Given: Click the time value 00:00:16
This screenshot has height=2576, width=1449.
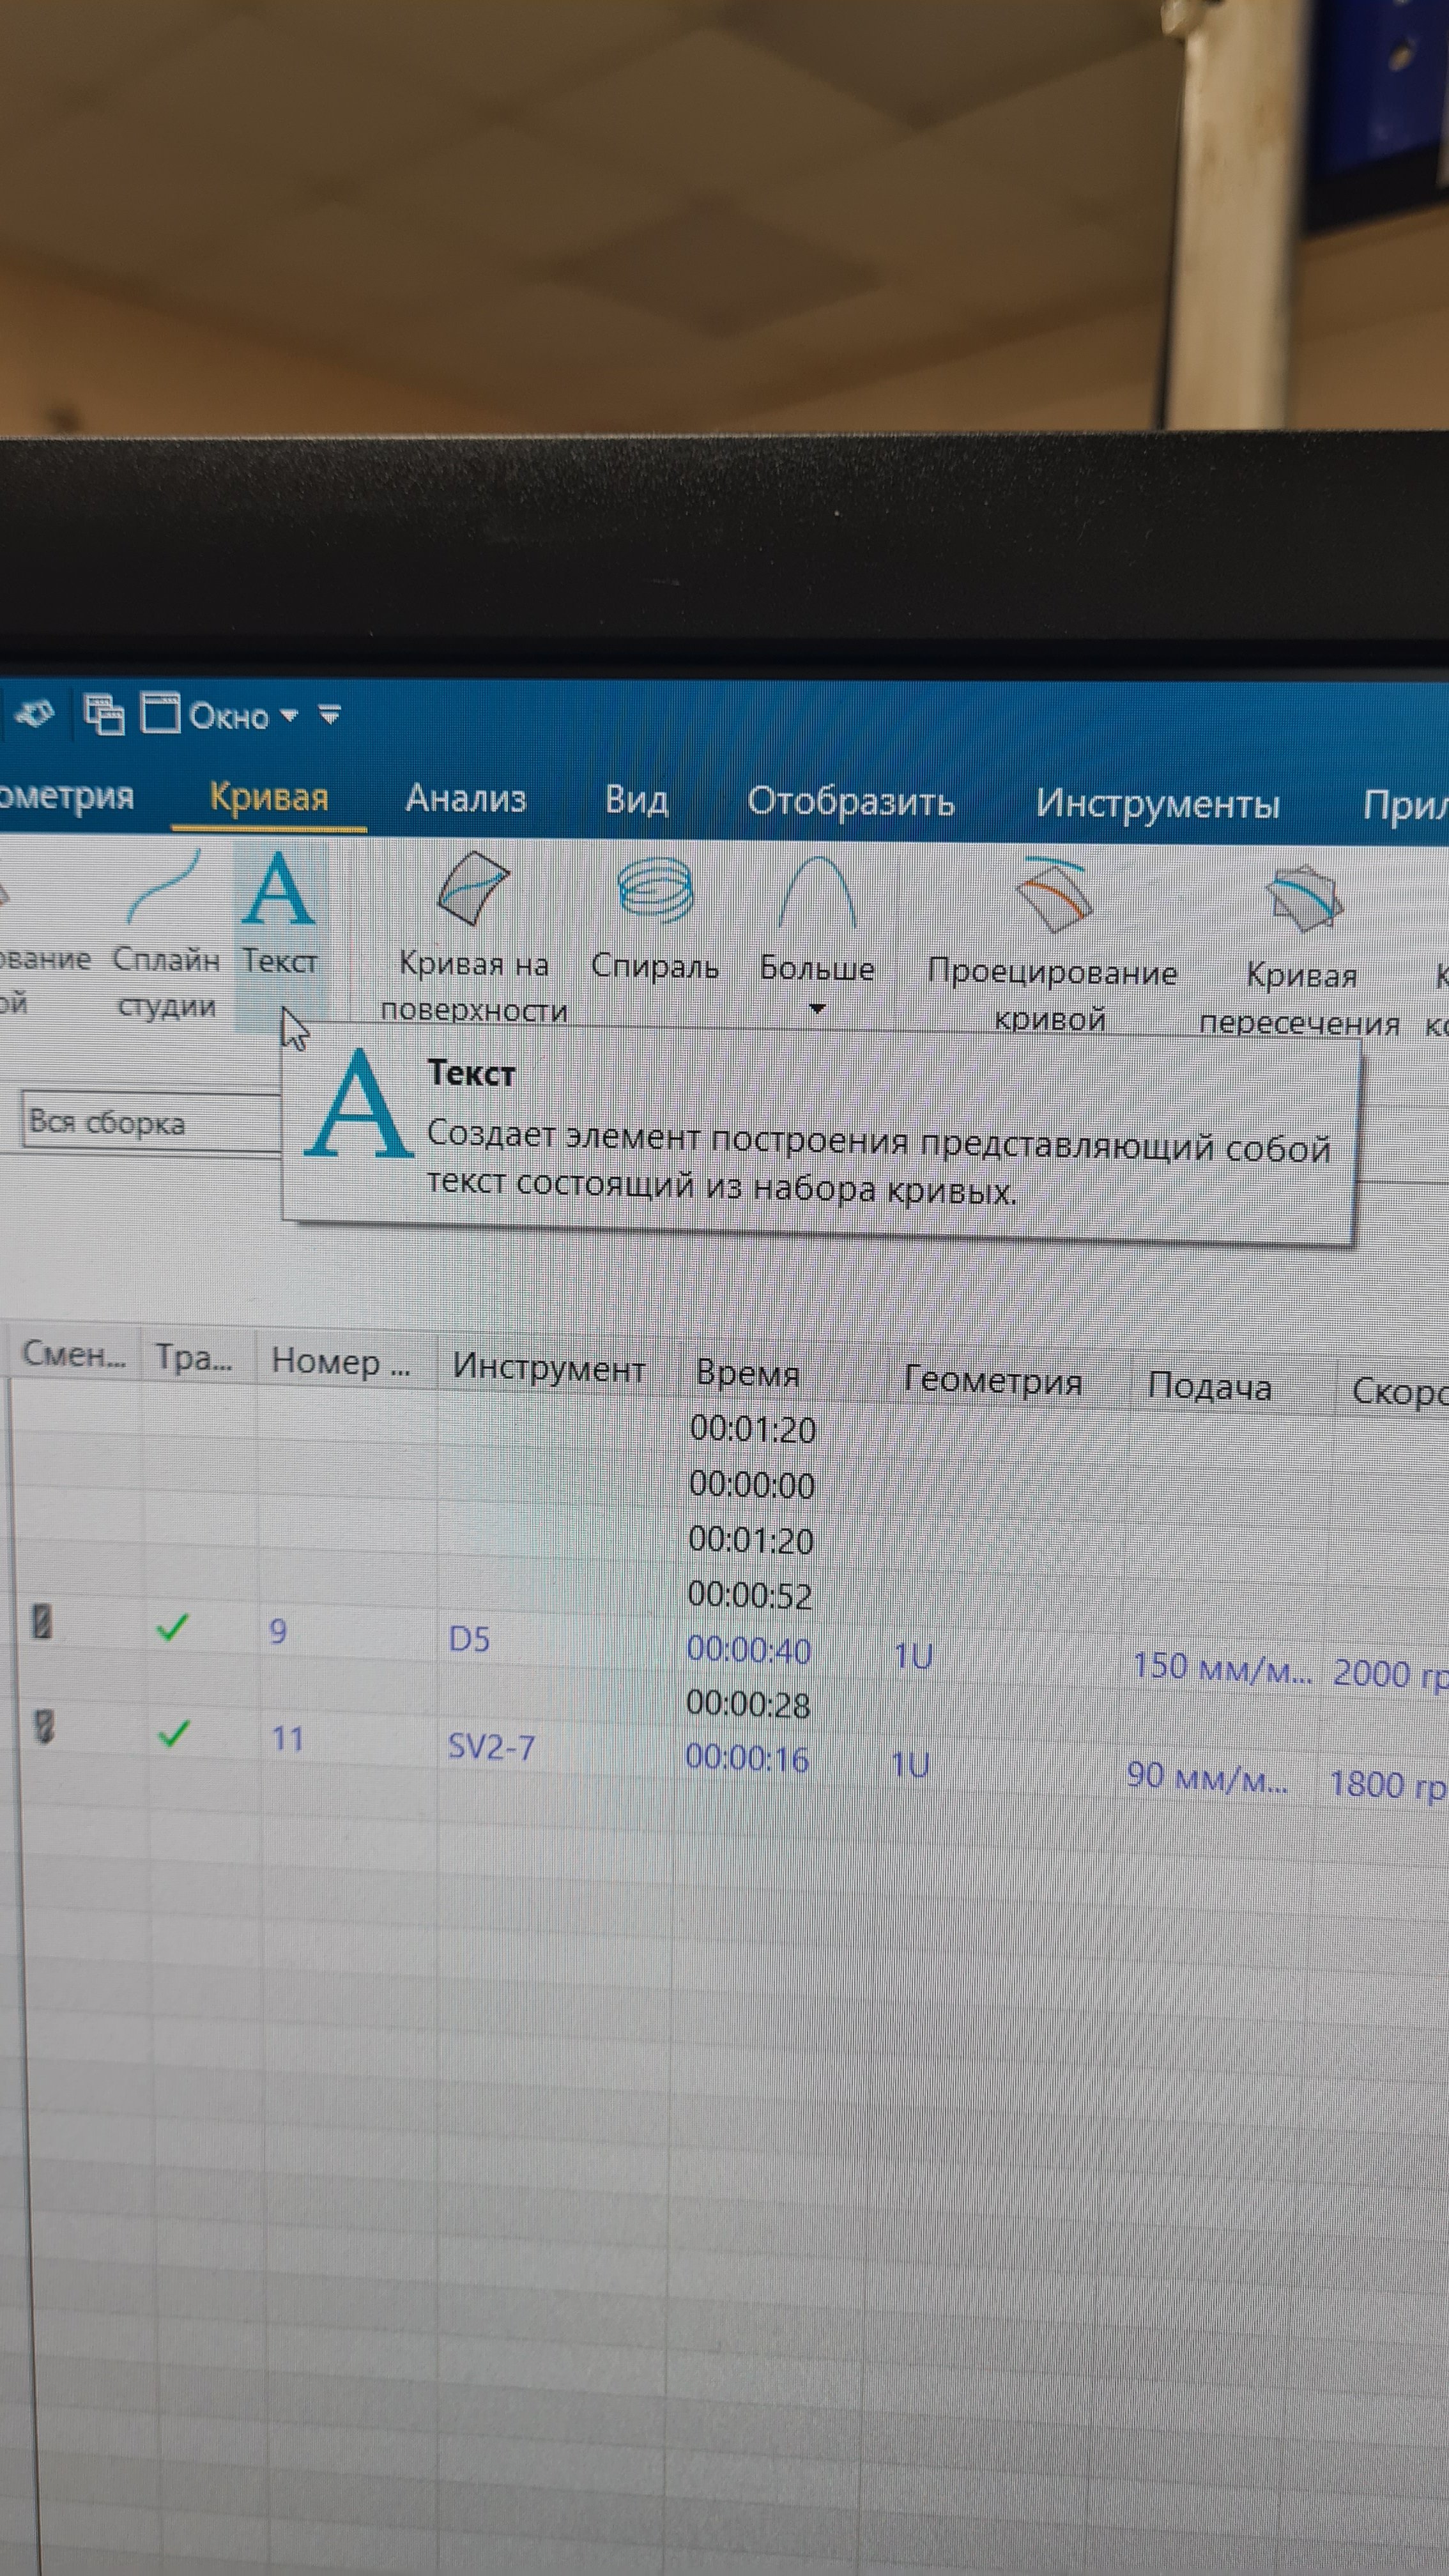Looking at the screenshot, I should coord(747,1758).
